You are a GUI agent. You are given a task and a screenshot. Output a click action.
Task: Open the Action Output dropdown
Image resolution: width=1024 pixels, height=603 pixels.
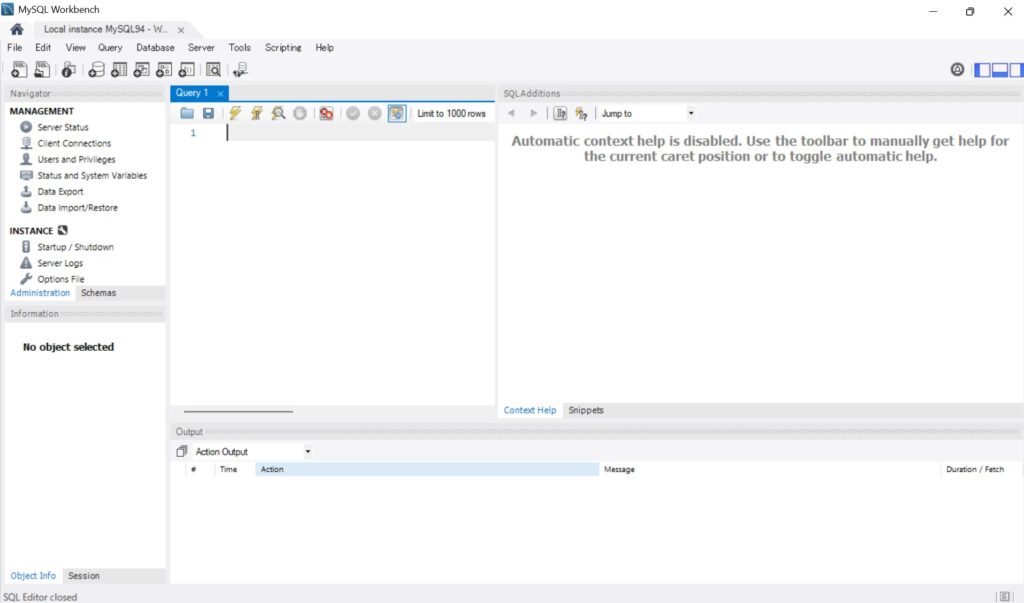click(253, 451)
